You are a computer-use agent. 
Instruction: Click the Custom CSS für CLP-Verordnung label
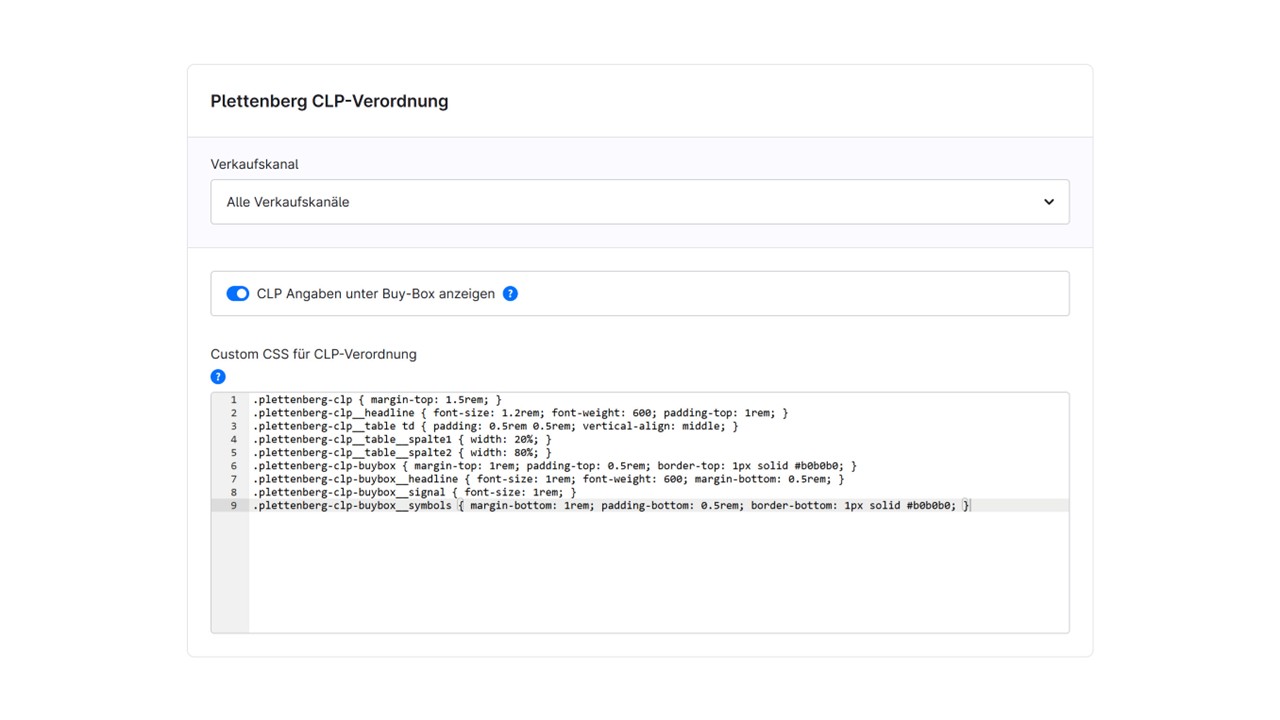pos(313,354)
